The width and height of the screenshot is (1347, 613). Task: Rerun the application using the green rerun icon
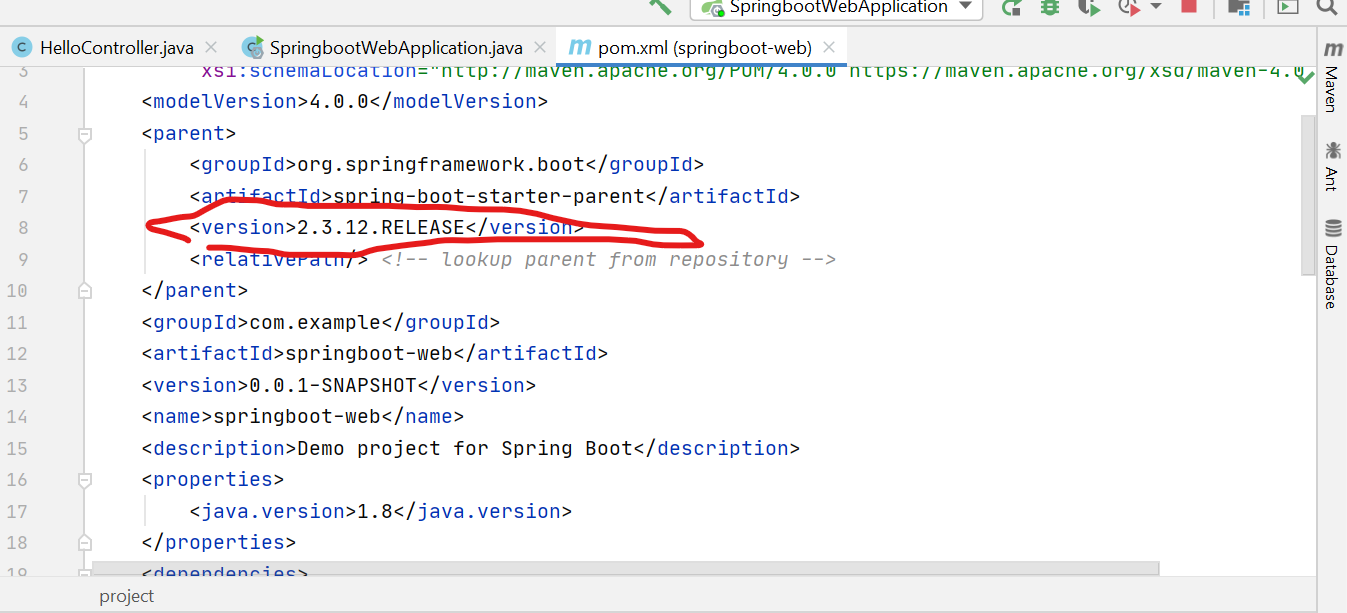pos(1010,8)
